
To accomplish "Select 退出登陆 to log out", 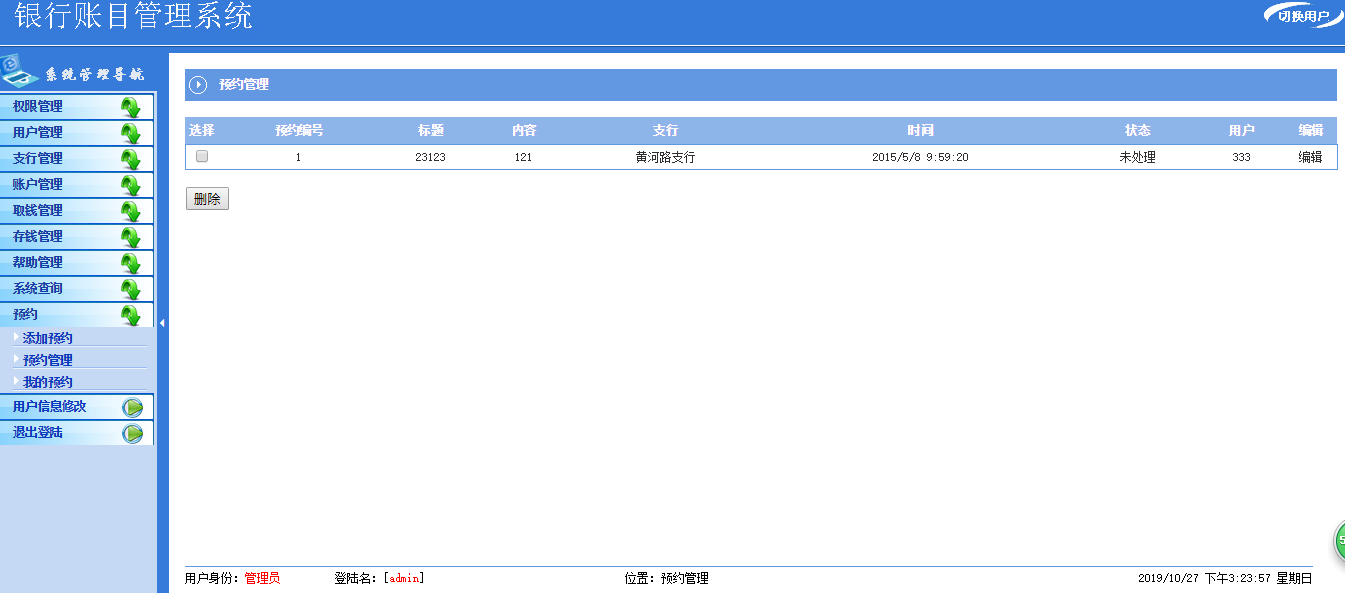I will click(77, 433).
